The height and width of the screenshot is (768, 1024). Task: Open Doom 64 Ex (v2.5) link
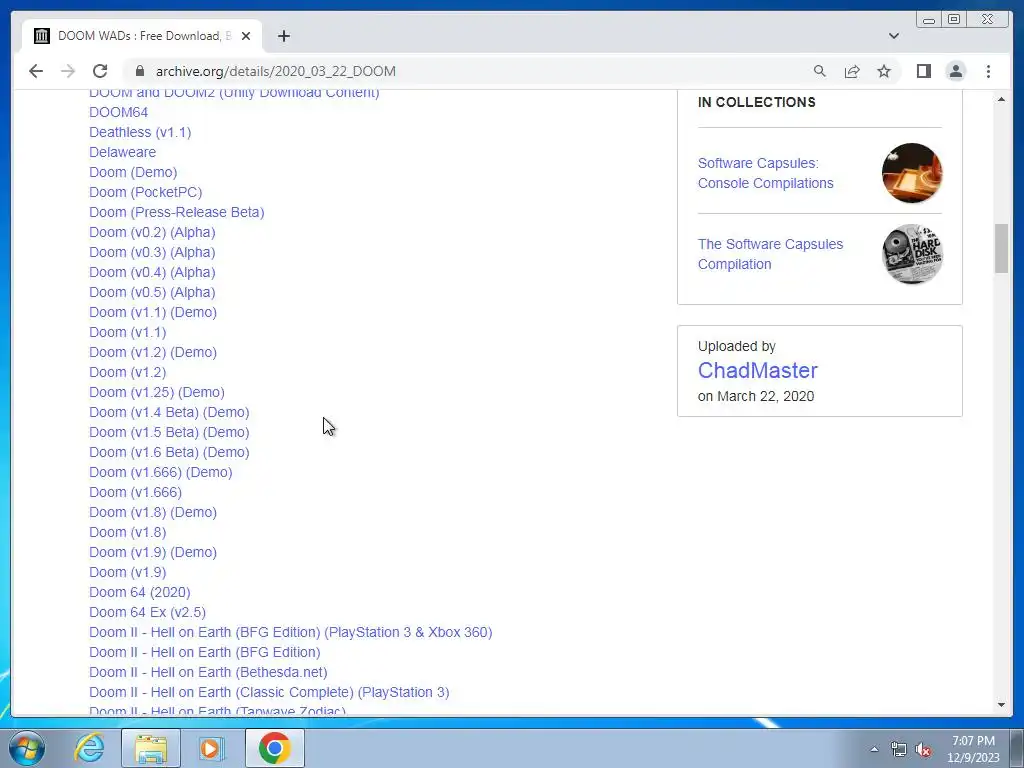148,613
